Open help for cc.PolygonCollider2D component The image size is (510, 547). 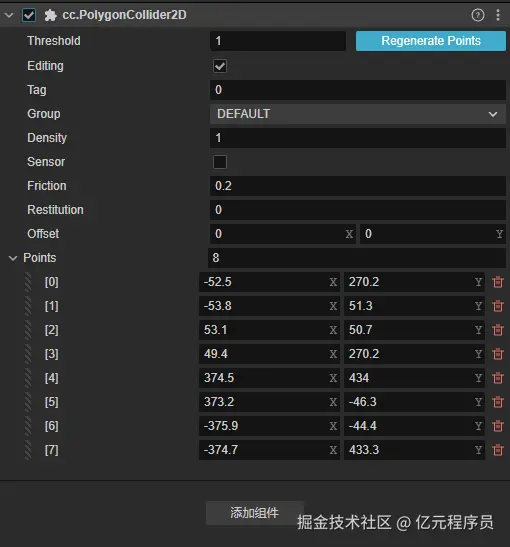tap(478, 15)
